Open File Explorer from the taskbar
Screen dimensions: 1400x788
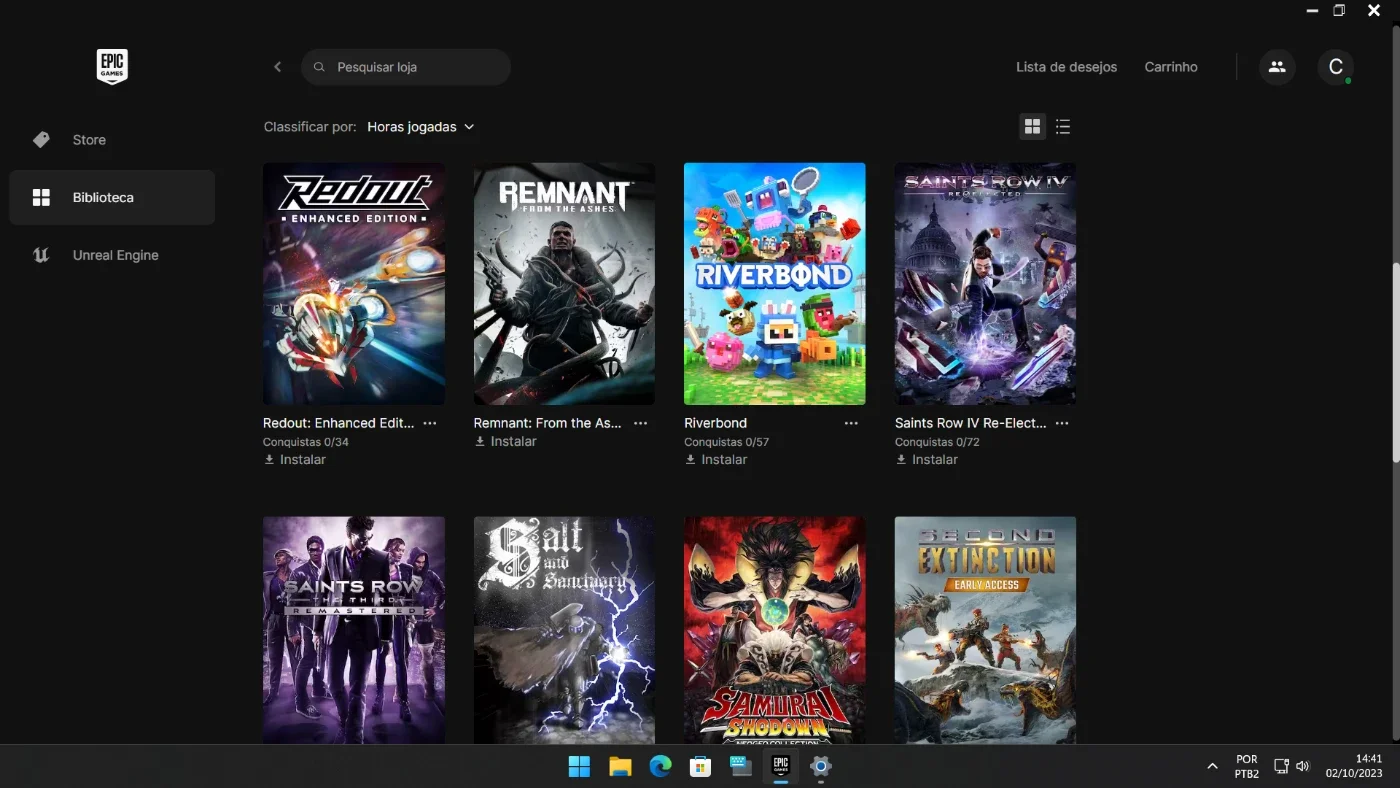coord(620,767)
